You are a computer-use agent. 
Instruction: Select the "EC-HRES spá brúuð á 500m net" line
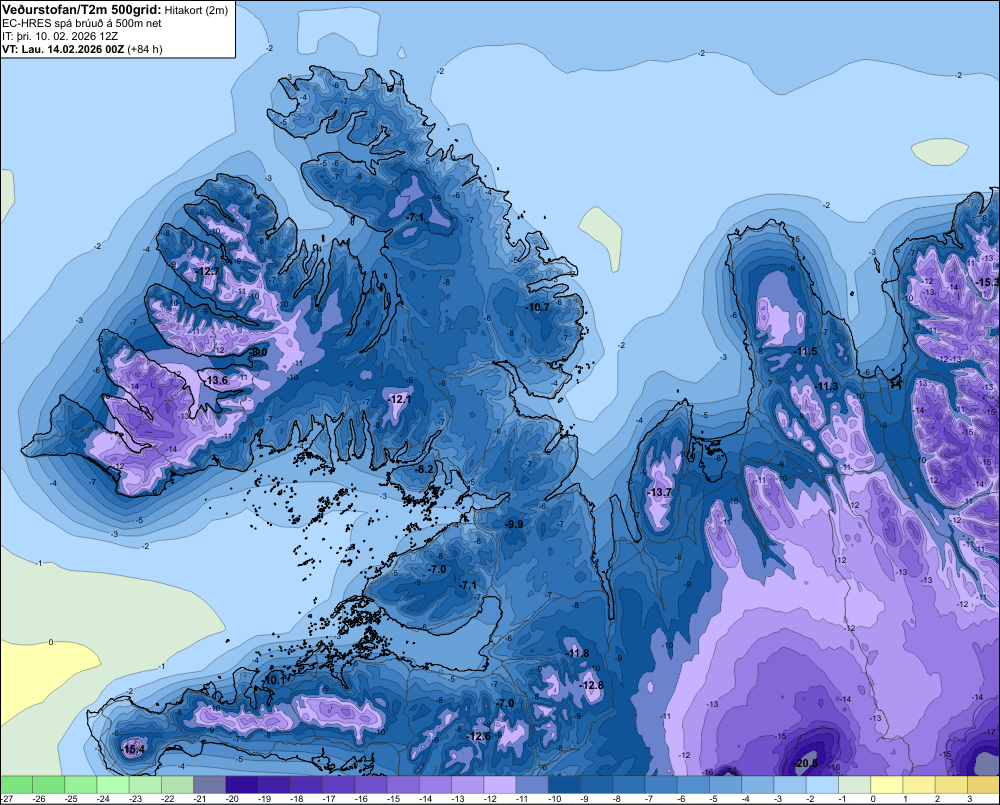[x=82, y=23]
